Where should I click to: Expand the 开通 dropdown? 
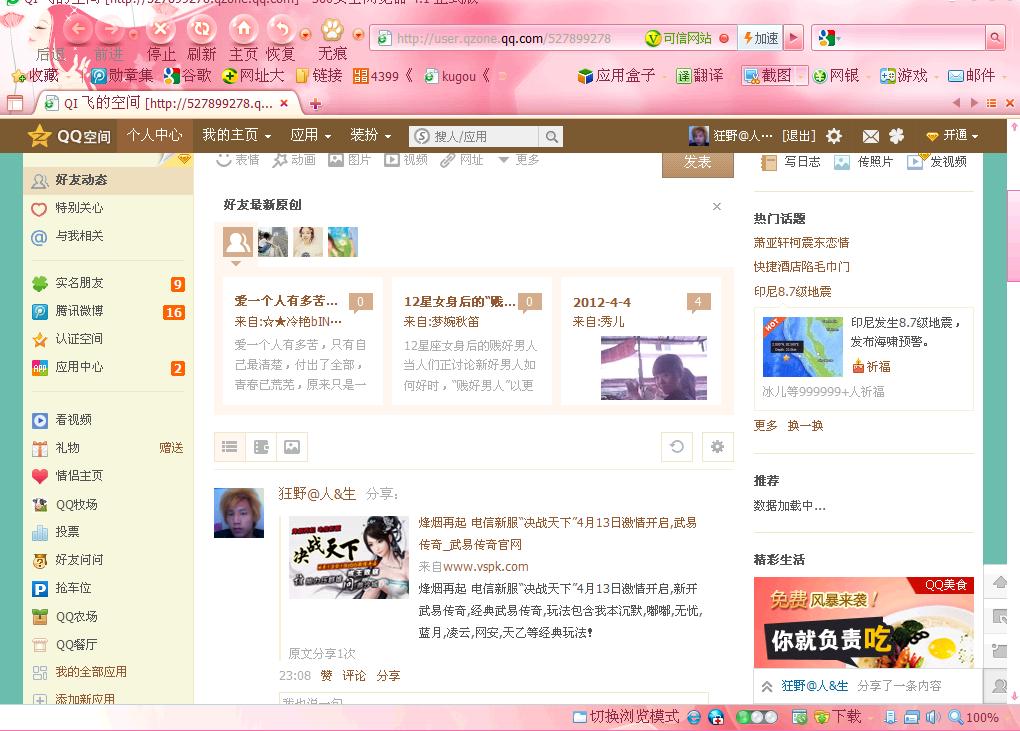[x=952, y=135]
